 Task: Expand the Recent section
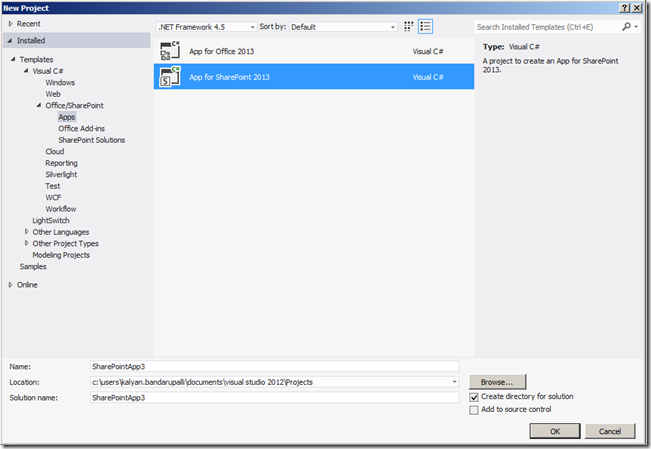tap(10, 24)
